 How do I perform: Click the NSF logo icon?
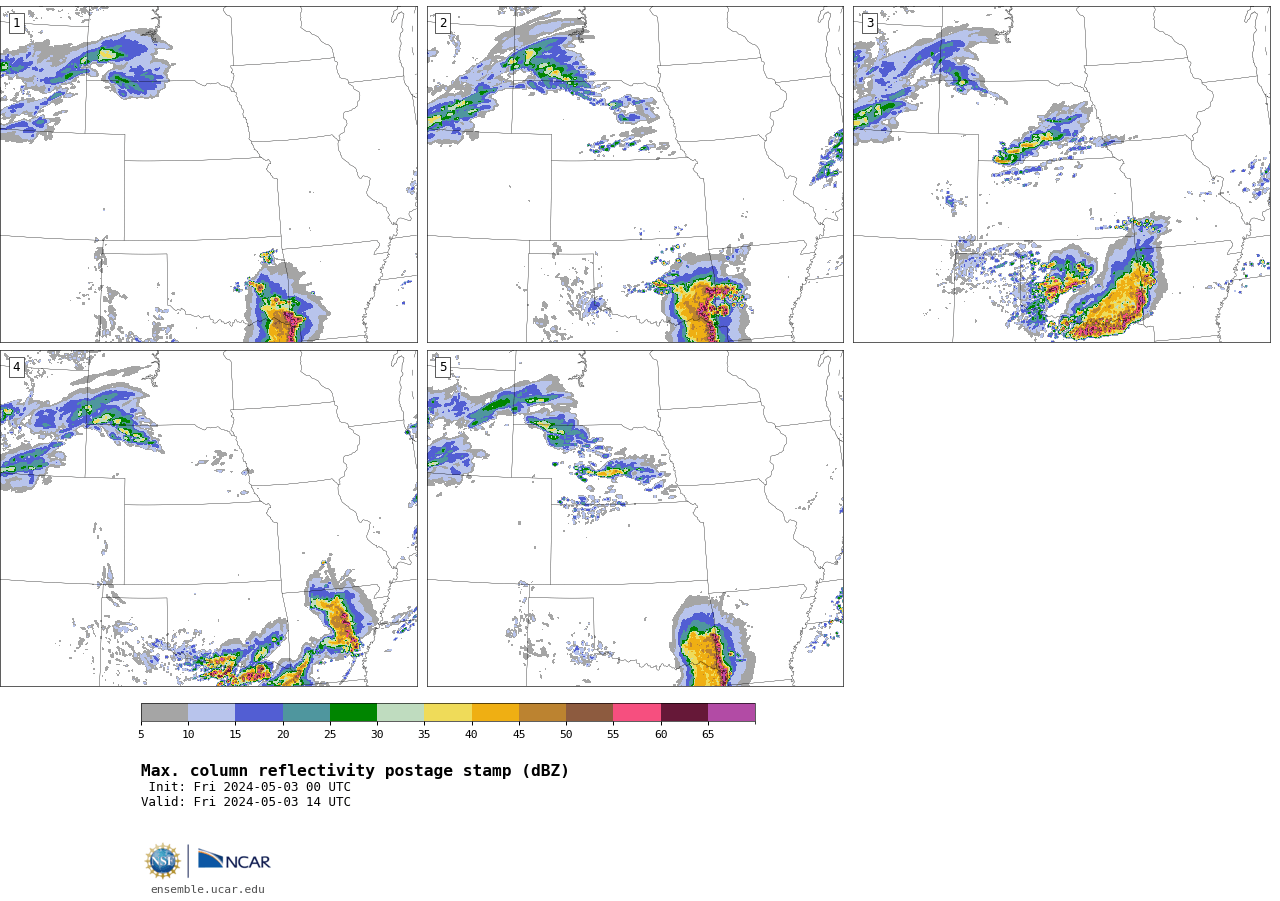(x=163, y=861)
